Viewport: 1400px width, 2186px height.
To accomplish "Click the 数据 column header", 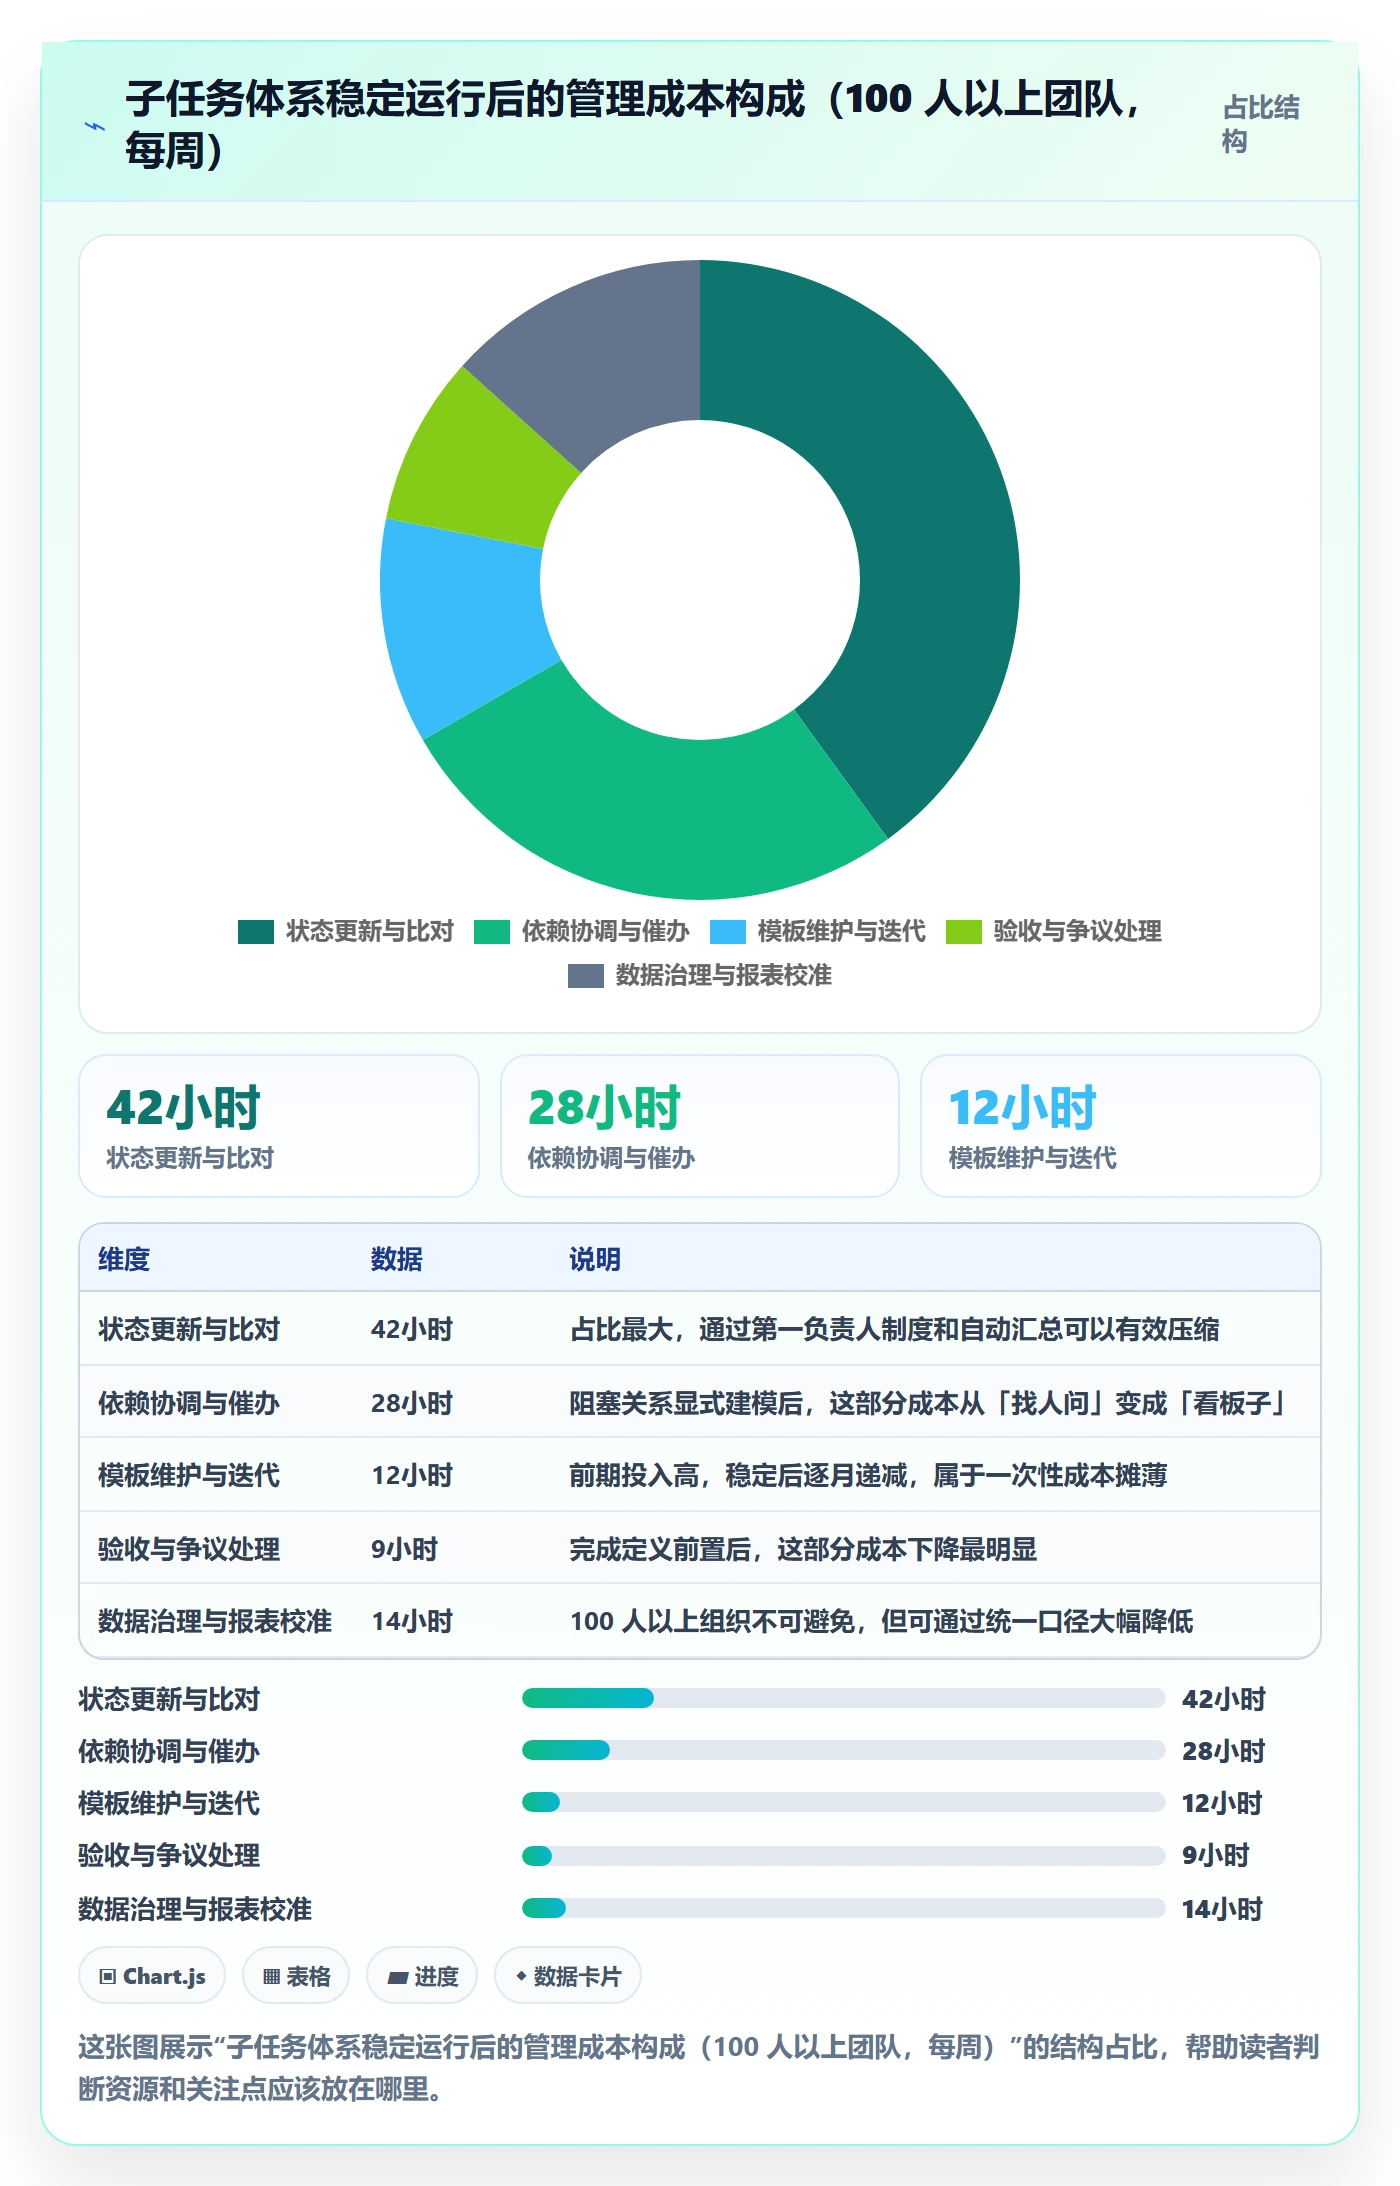I will [x=397, y=1259].
